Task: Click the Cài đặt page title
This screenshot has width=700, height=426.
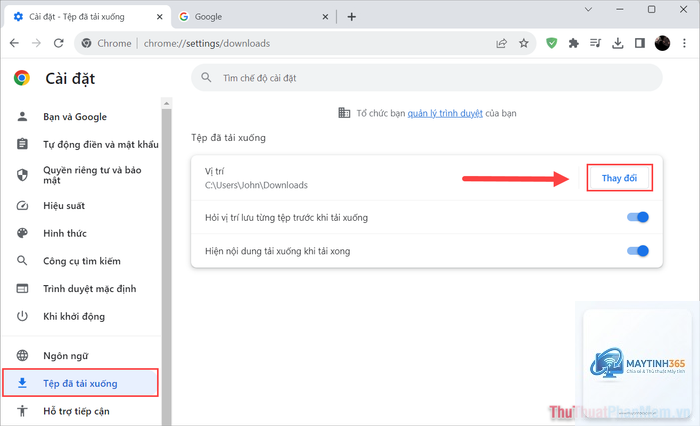Action: (x=70, y=79)
